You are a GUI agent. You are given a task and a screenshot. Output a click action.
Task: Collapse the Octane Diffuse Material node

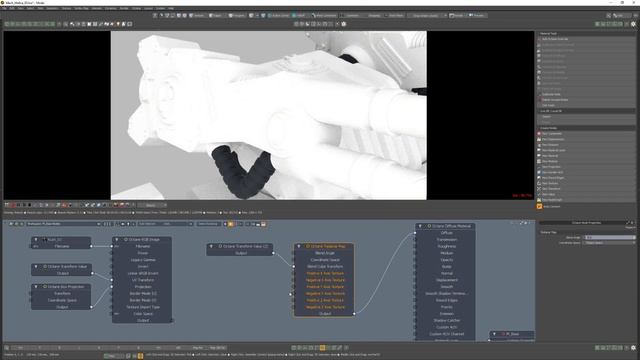pos(420,226)
